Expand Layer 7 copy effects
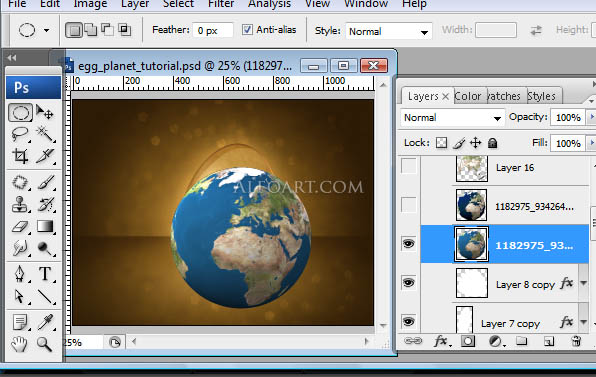This screenshot has width=596, height=377. pos(583,322)
